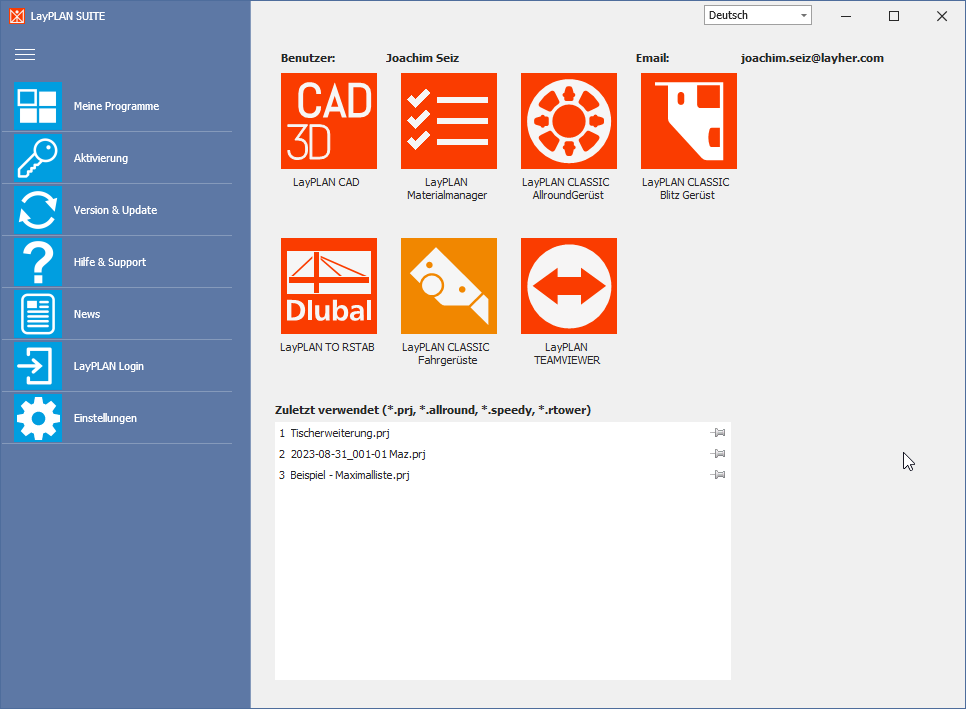Select Hilfe & Support menu entry
The width and height of the screenshot is (966, 709).
coord(110,262)
